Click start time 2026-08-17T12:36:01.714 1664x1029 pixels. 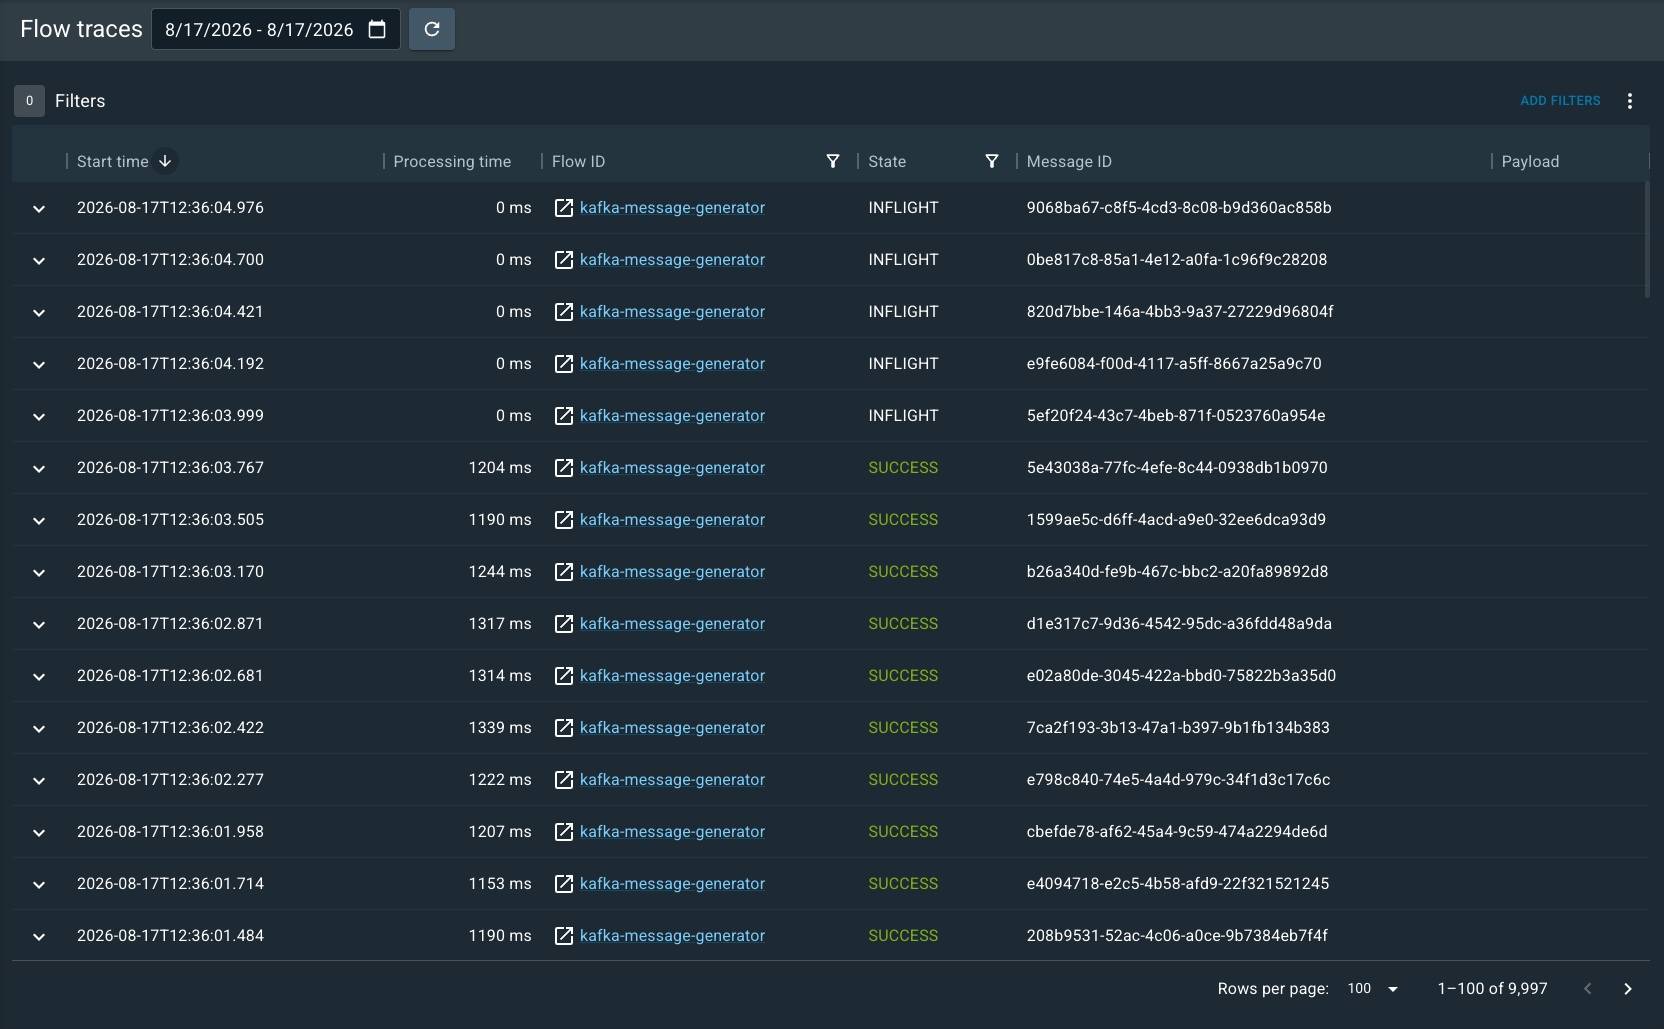coord(170,884)
